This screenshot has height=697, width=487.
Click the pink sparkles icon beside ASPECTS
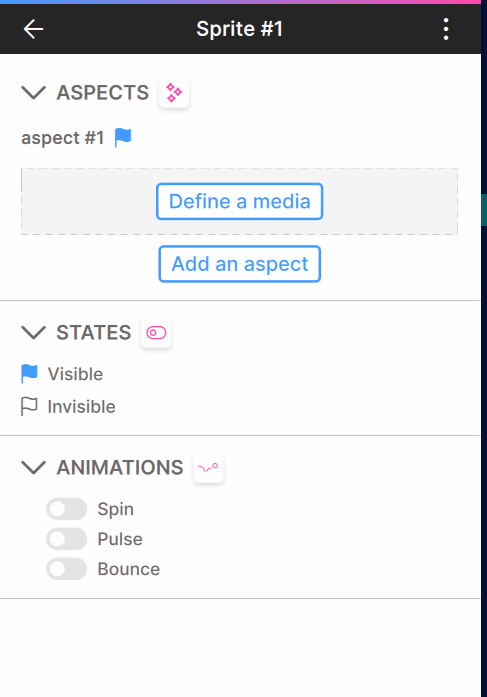(174, 93)
